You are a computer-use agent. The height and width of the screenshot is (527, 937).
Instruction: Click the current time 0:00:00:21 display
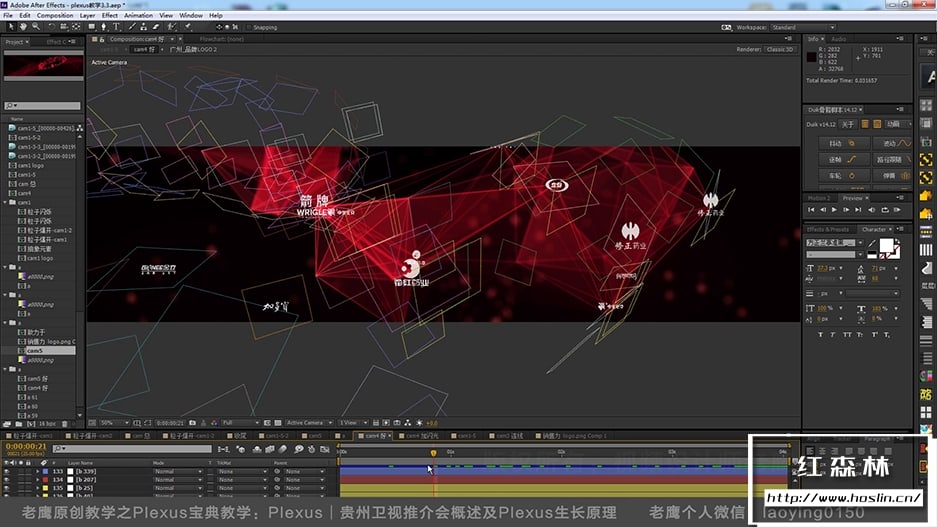click(26, 446)
